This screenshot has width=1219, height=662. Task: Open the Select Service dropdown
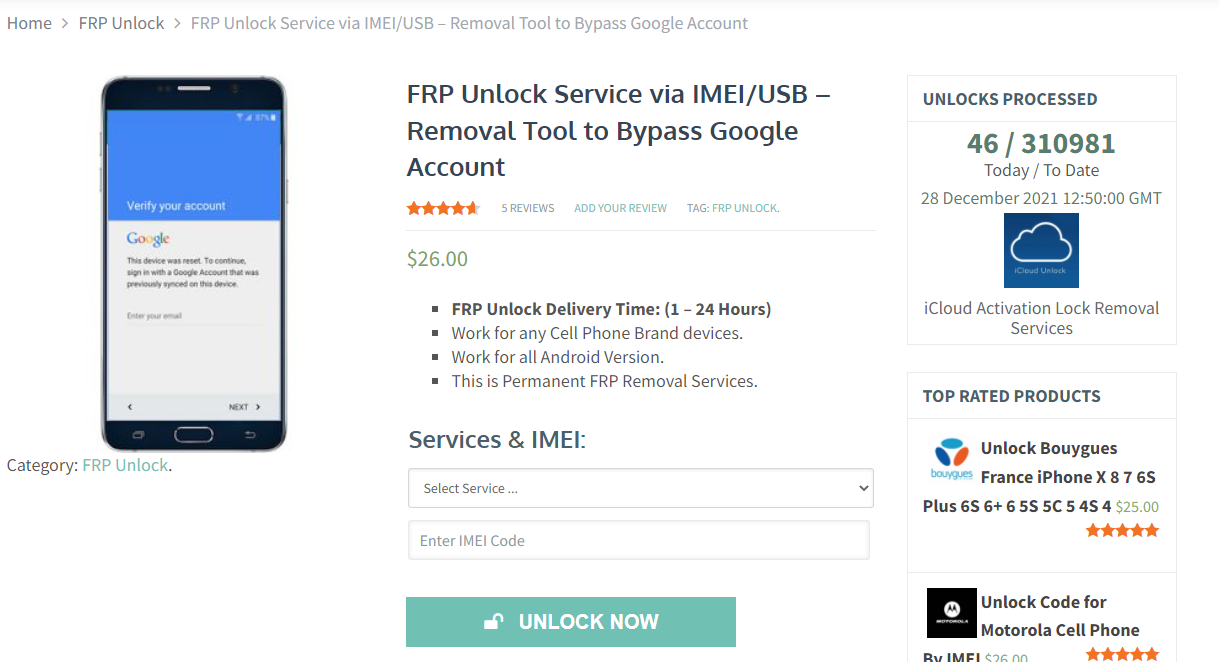click(640, 489)
